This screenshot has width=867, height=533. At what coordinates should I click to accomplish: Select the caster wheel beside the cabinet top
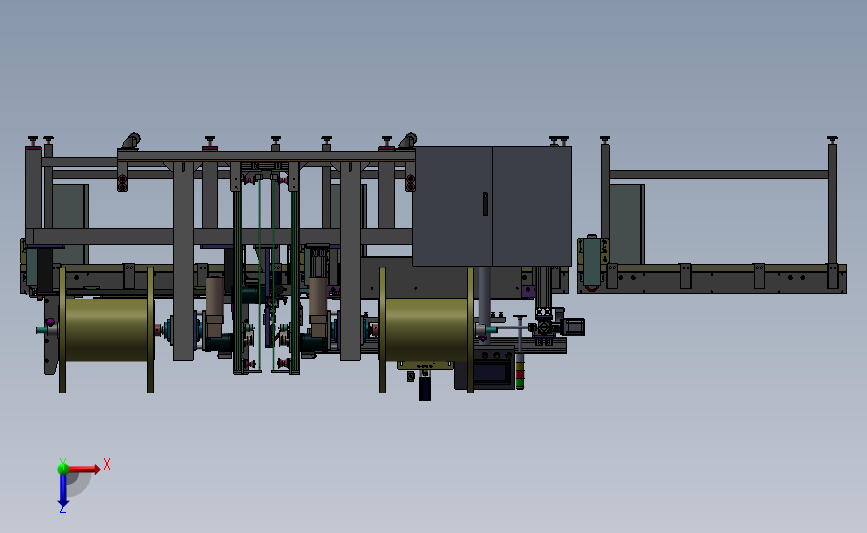(408, 140)
